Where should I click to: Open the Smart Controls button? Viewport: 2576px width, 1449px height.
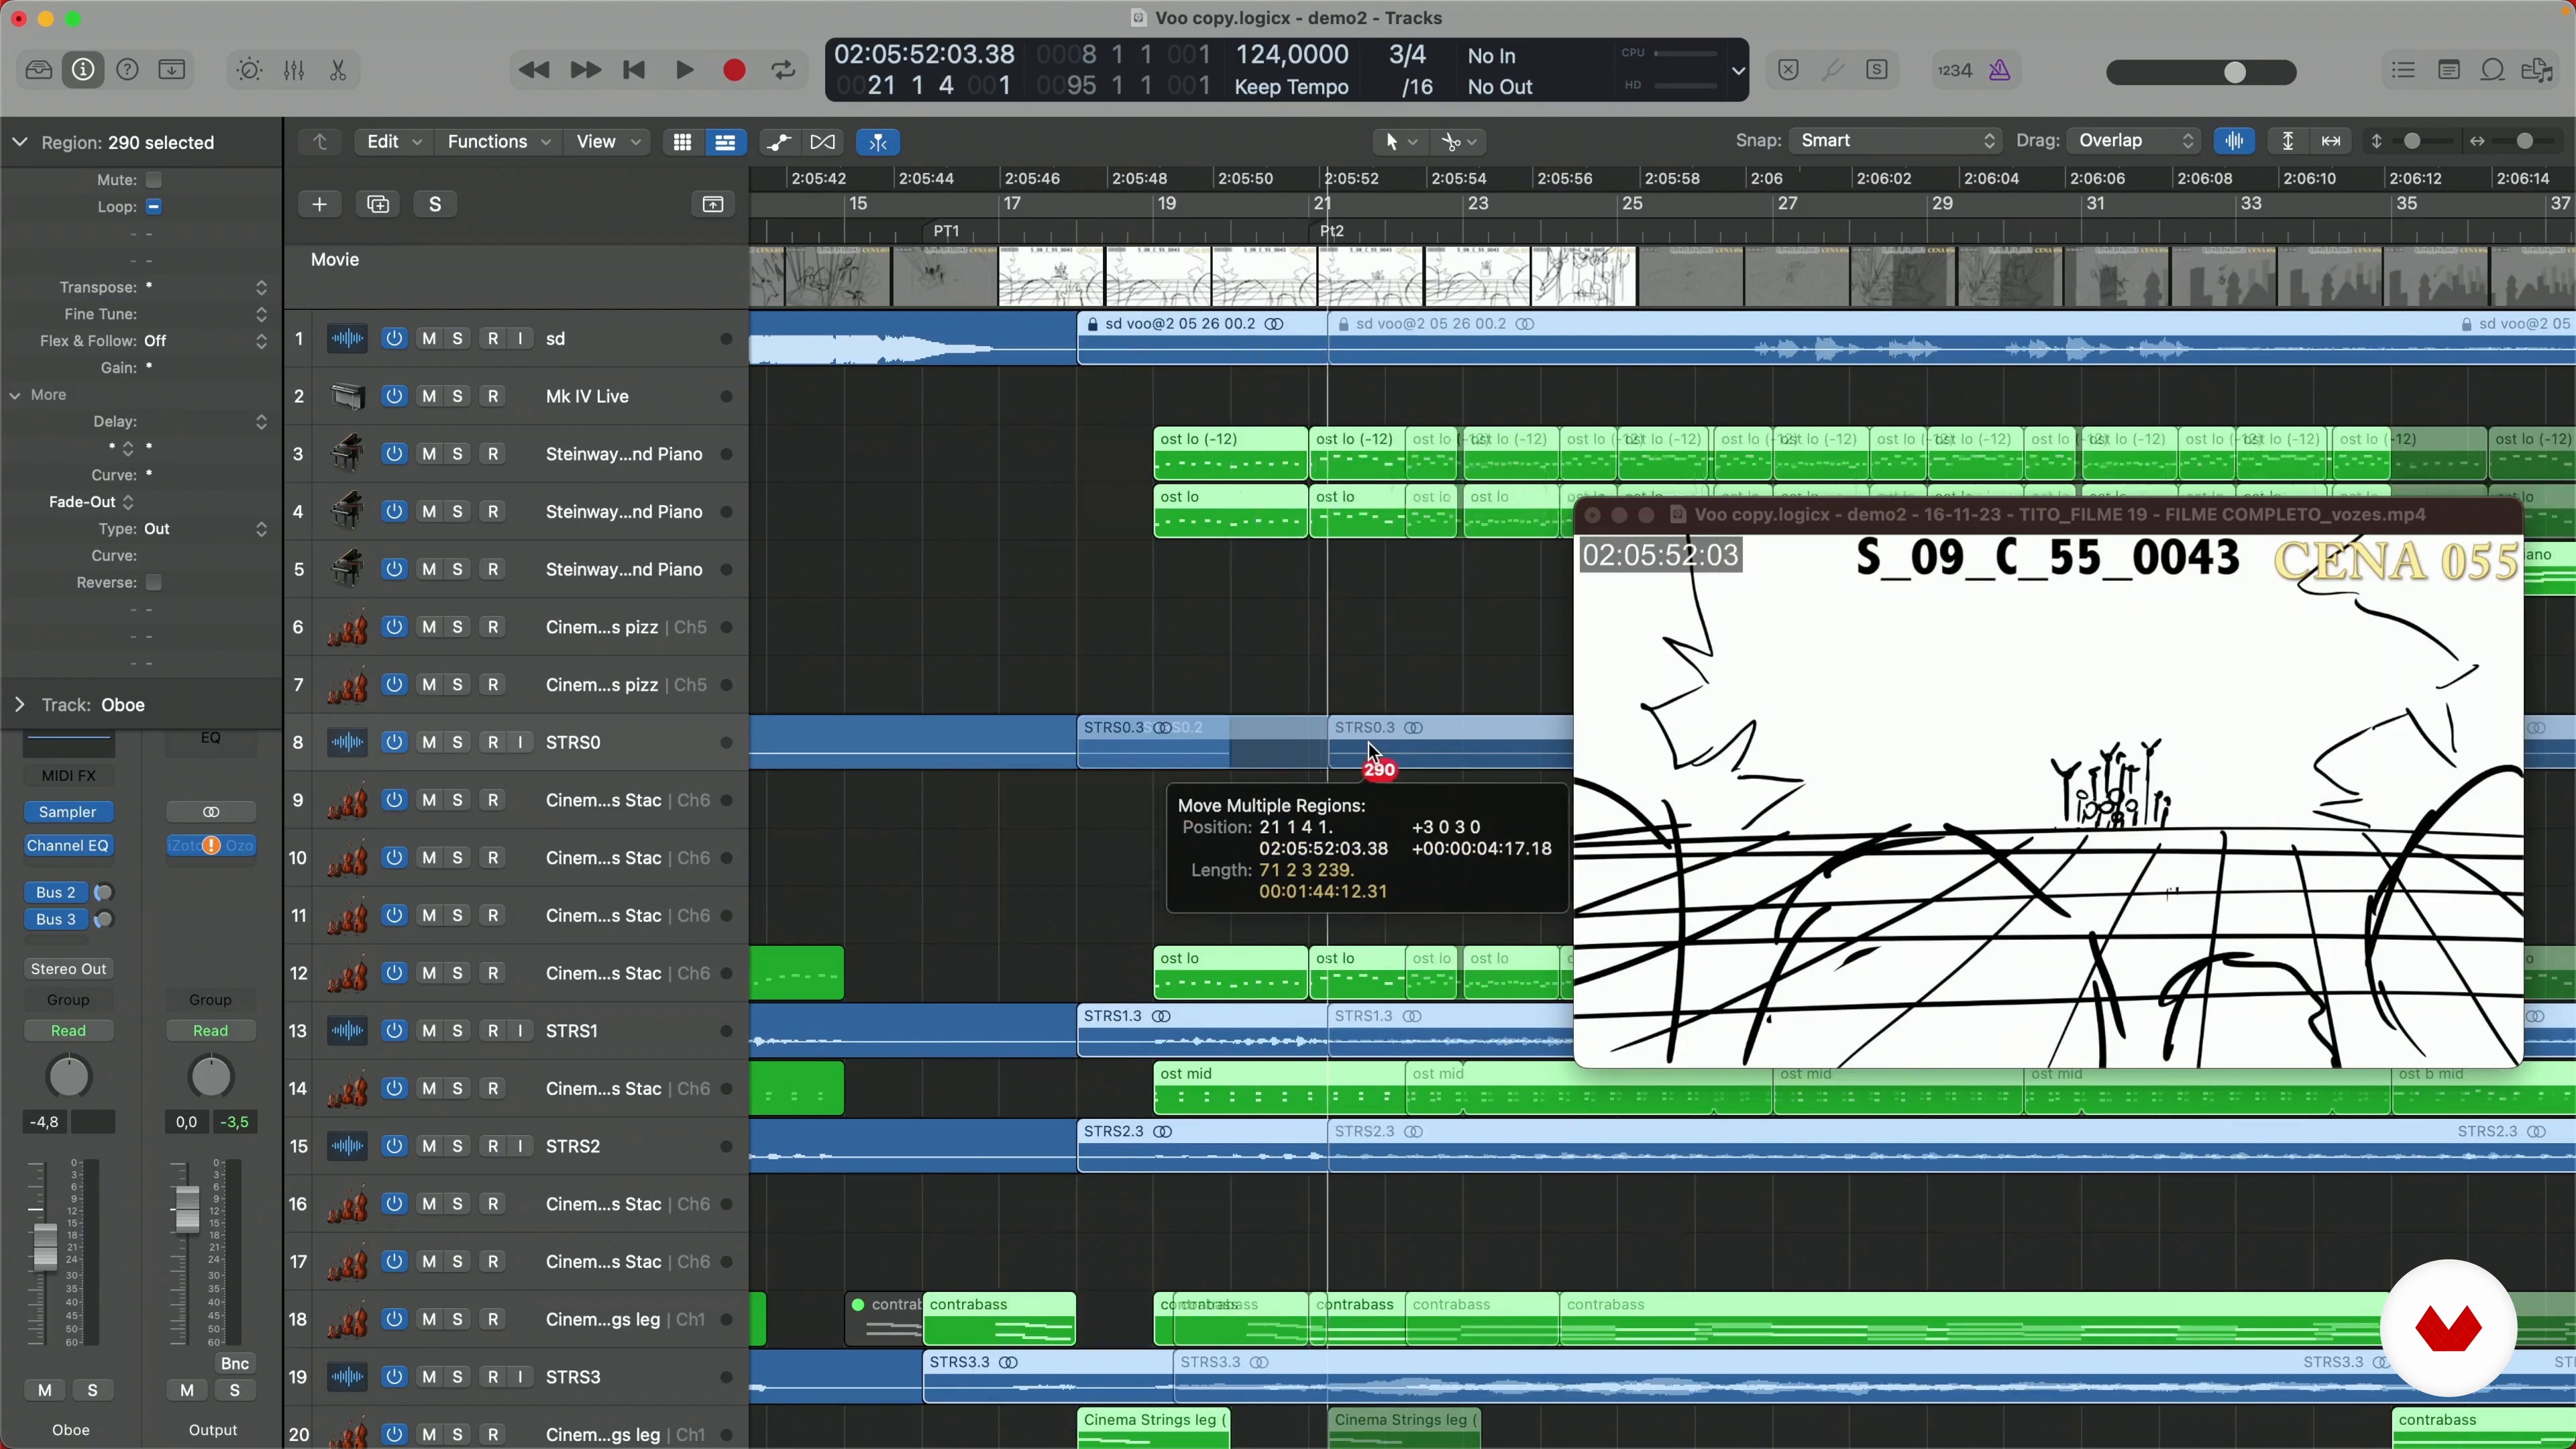[249, 70]
